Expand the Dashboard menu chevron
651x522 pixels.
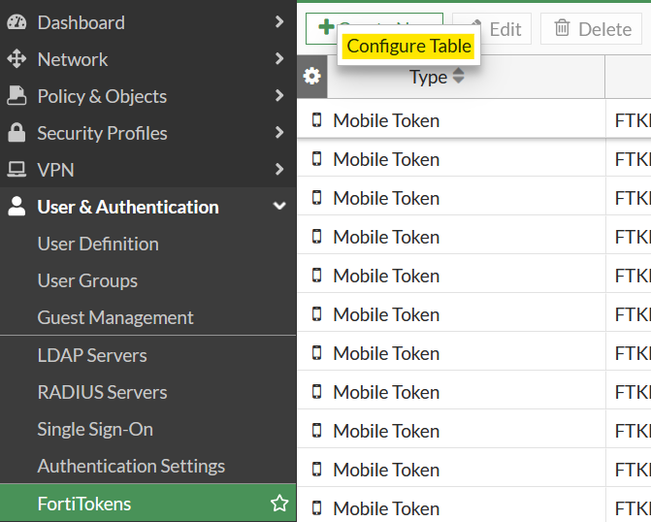pos(279,22)
